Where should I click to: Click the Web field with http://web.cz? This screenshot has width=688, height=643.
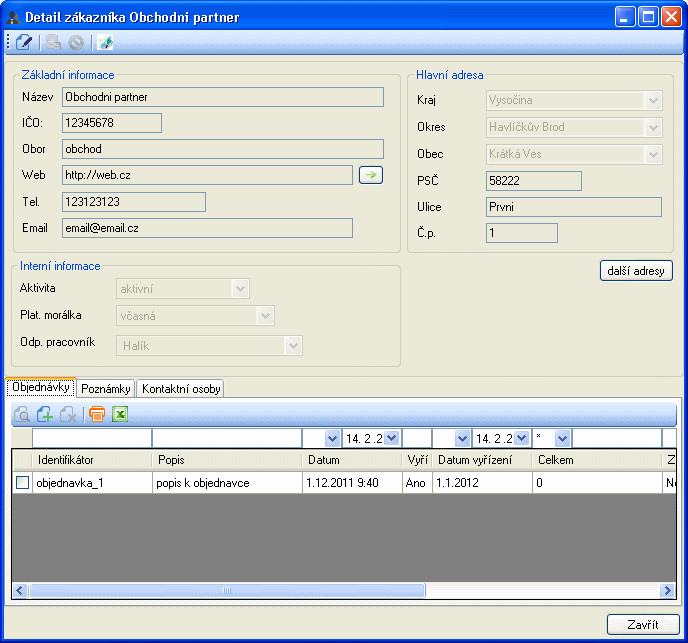(208, 175)
